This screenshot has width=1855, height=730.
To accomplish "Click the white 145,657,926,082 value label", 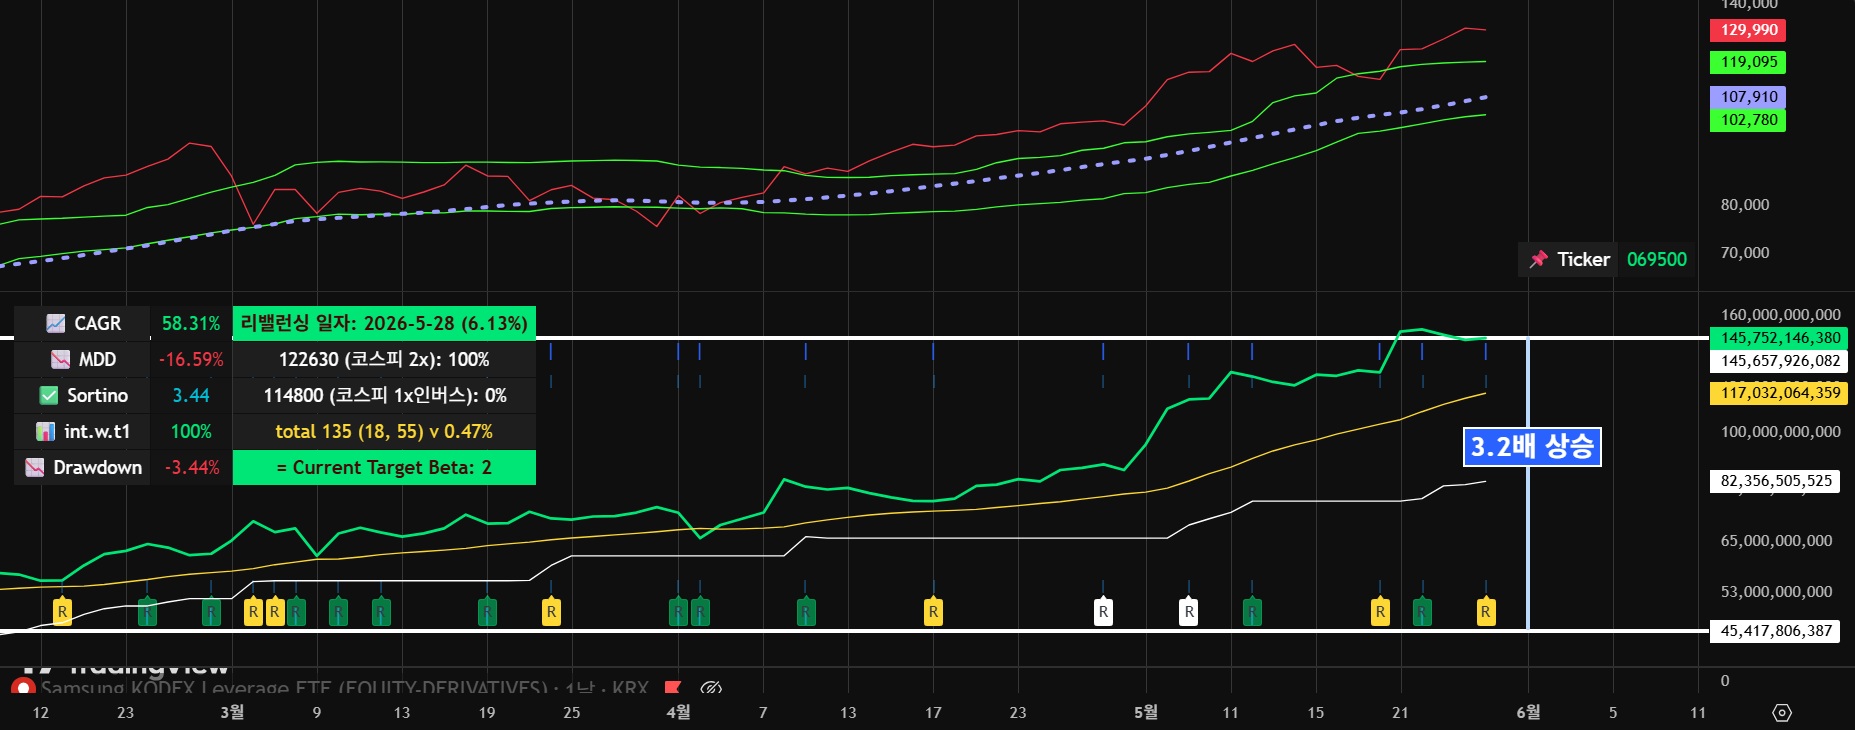I will (x=1779, y=361).
